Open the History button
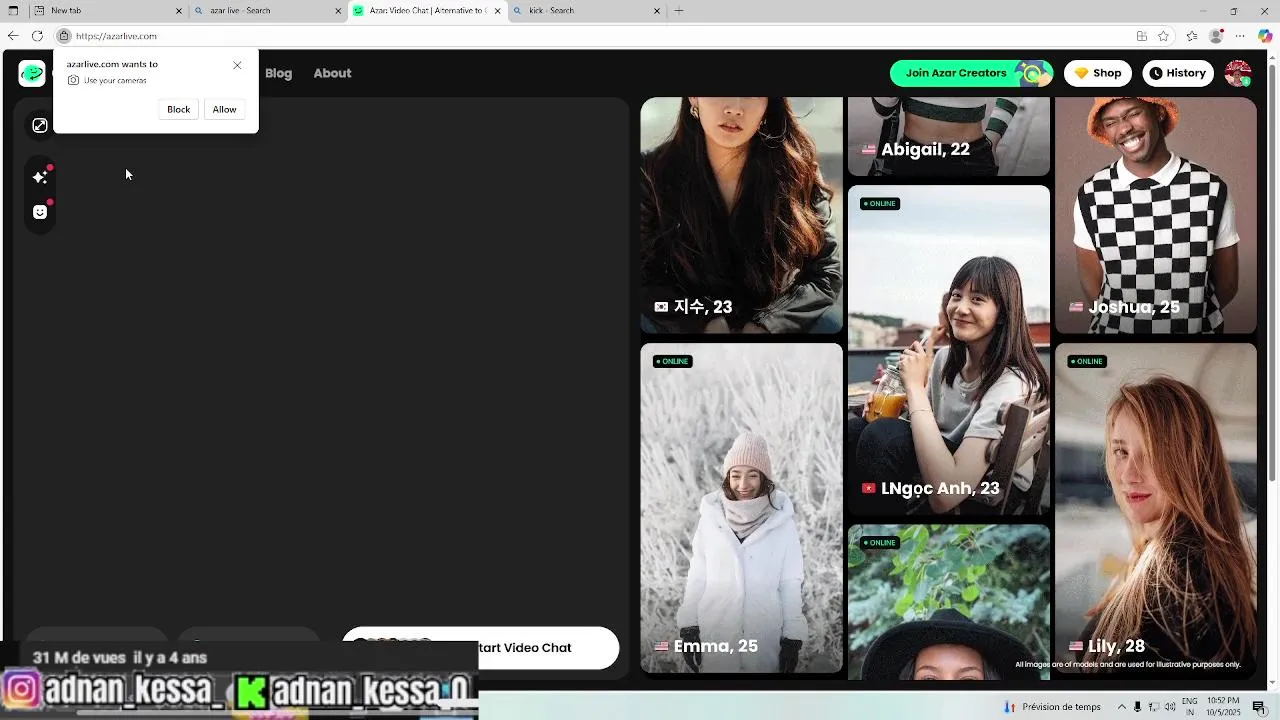This screenshot has width=1280, height=720. 1177,73
